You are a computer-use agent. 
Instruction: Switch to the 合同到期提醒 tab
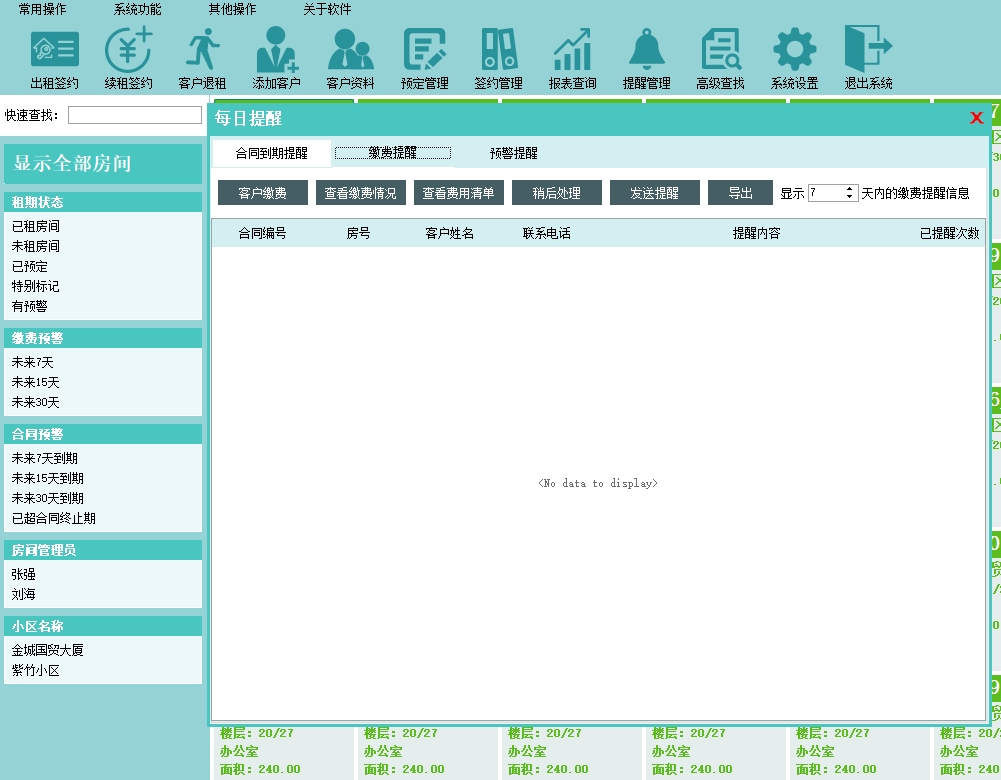pos(271,154)
